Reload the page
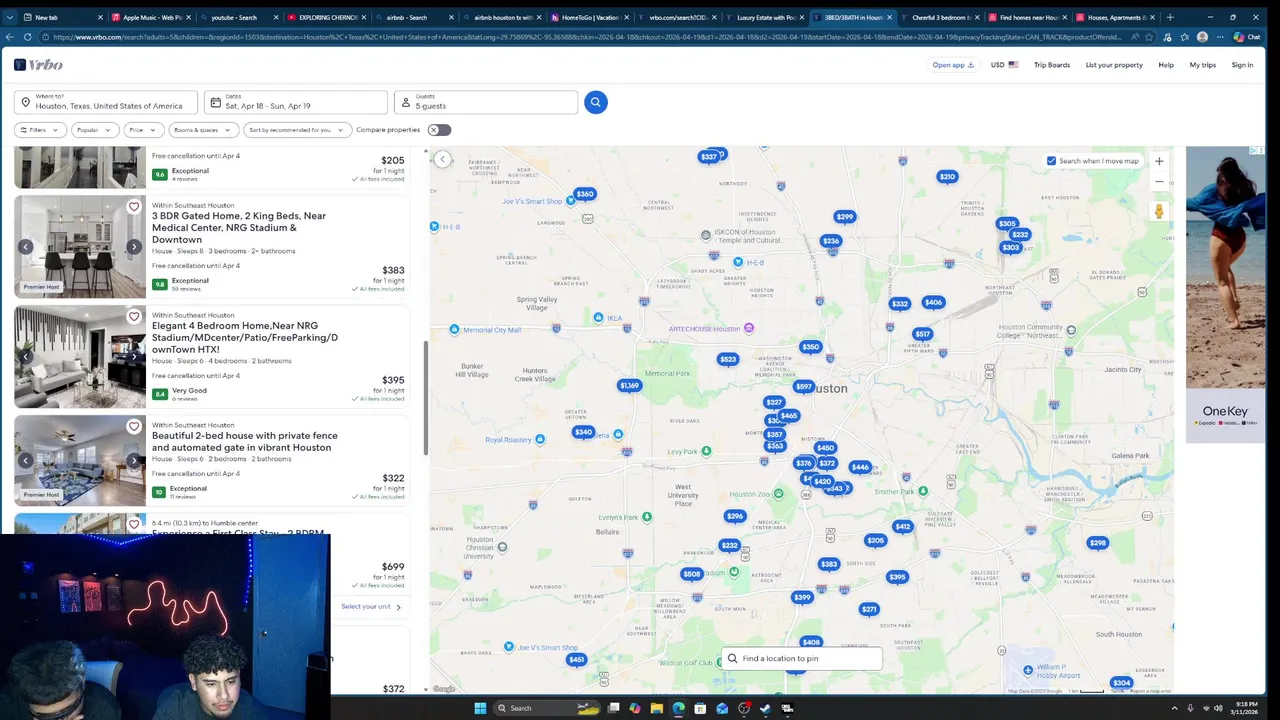 [x=28, y=37]
